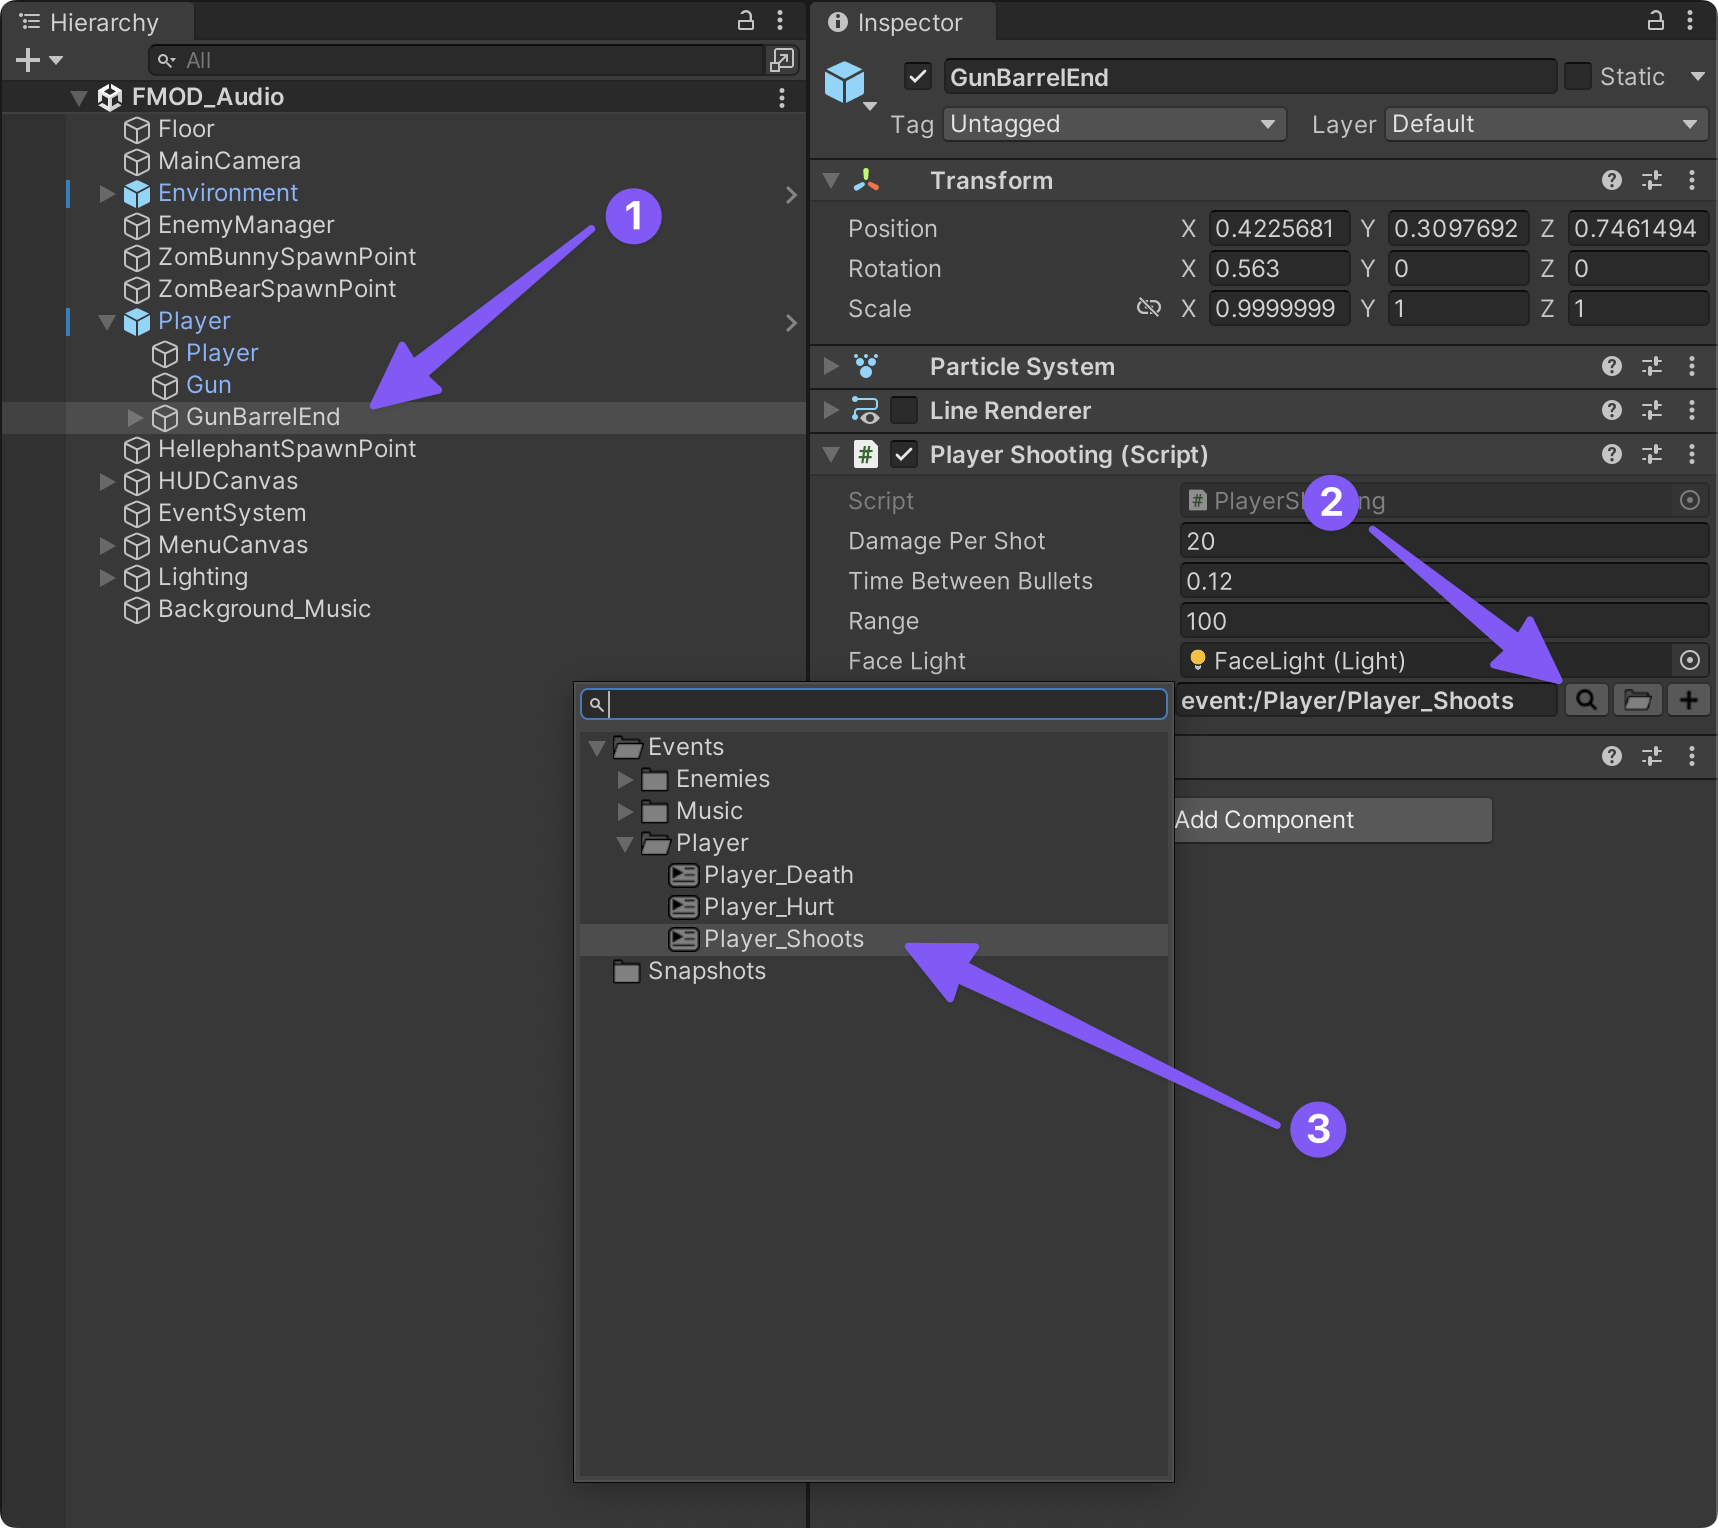Select Player_Shoots event in the list
Image resolution: width=1718 pixels, height=1528 pixels.
pyautogui.click(x=783, y=939)
